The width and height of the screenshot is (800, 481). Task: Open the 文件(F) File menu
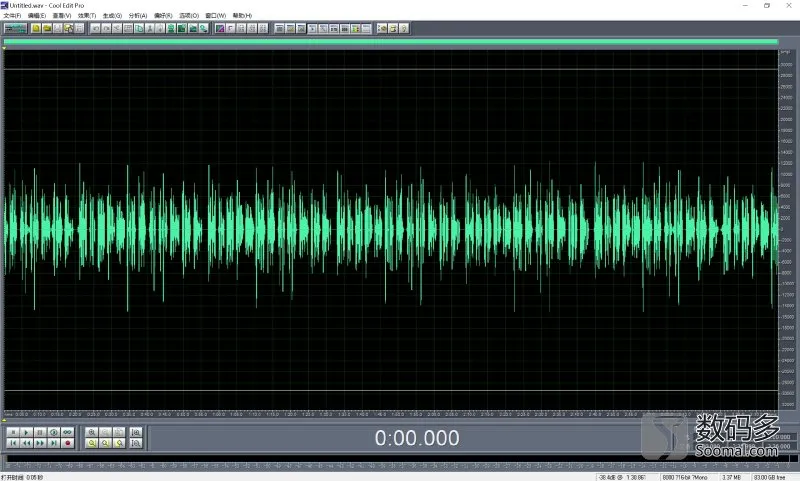coord(12,16)
